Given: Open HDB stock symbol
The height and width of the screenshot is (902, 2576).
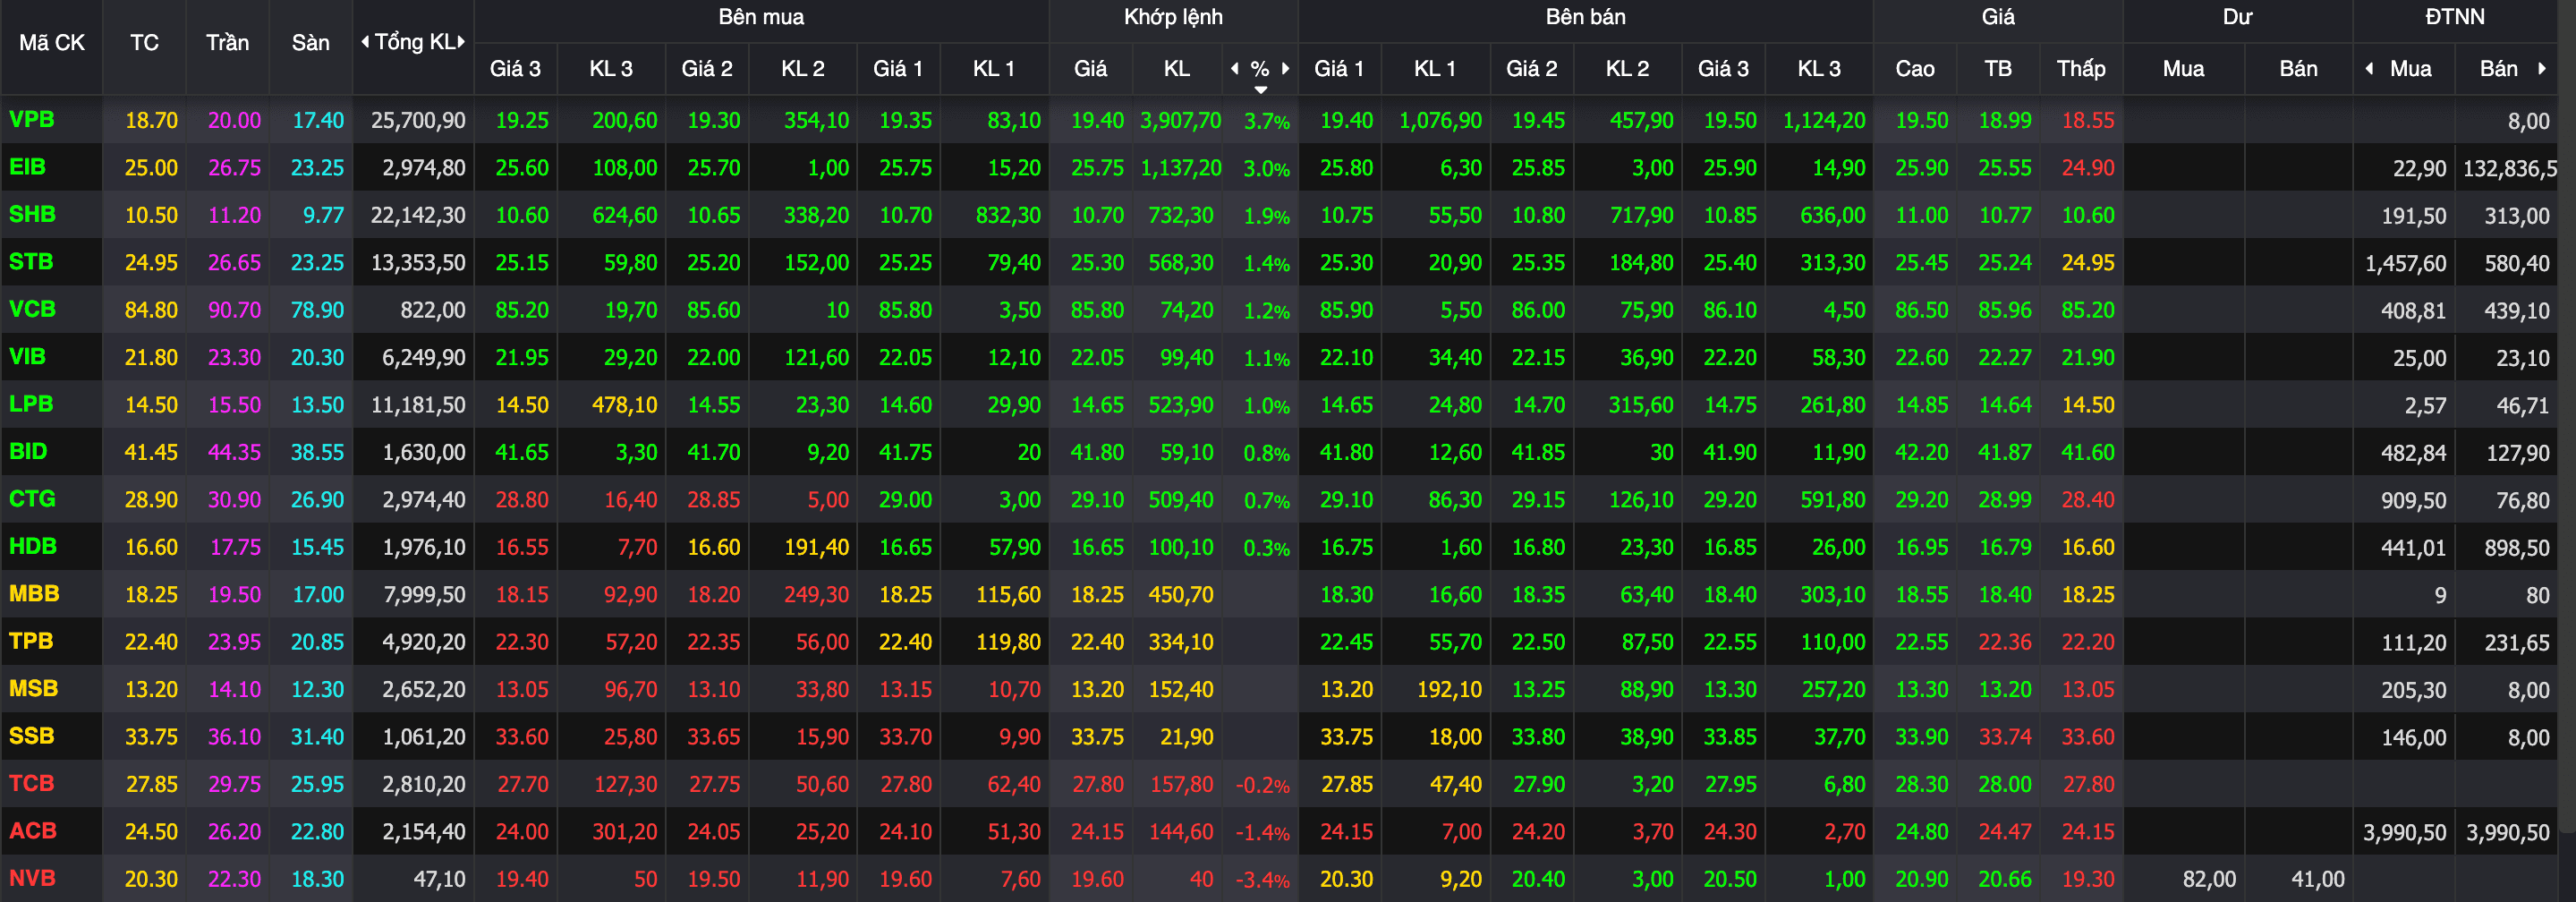Looking at the screenshot, I should pyautogui.click(x=33, y=547).
